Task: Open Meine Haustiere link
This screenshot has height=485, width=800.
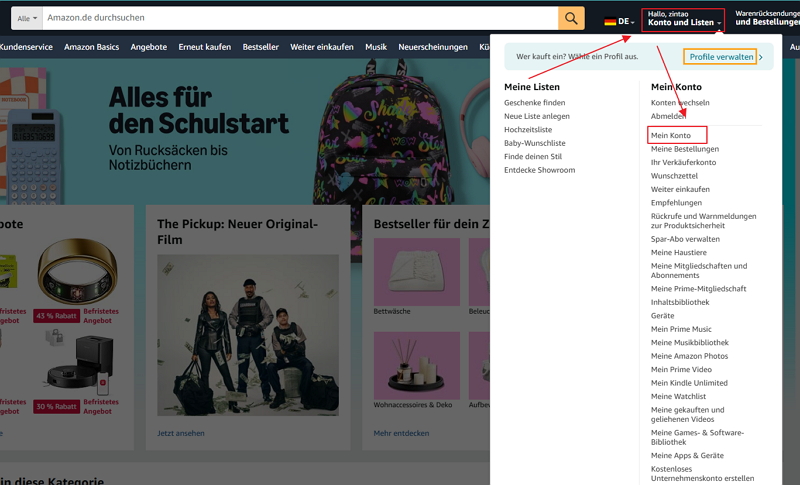Action: click(679, 252)
